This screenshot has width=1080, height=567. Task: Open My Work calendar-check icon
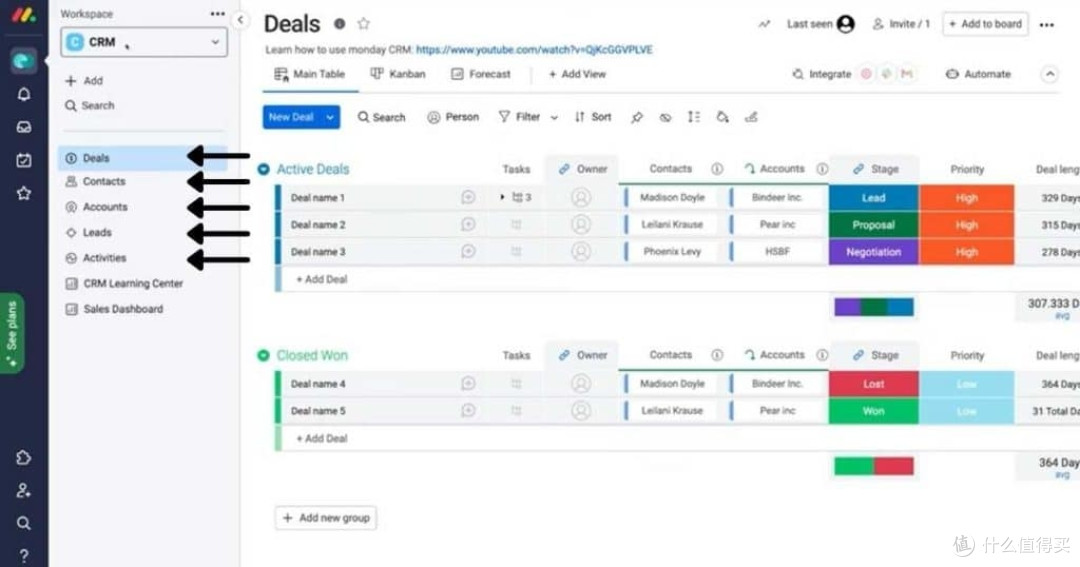(23, 161)
